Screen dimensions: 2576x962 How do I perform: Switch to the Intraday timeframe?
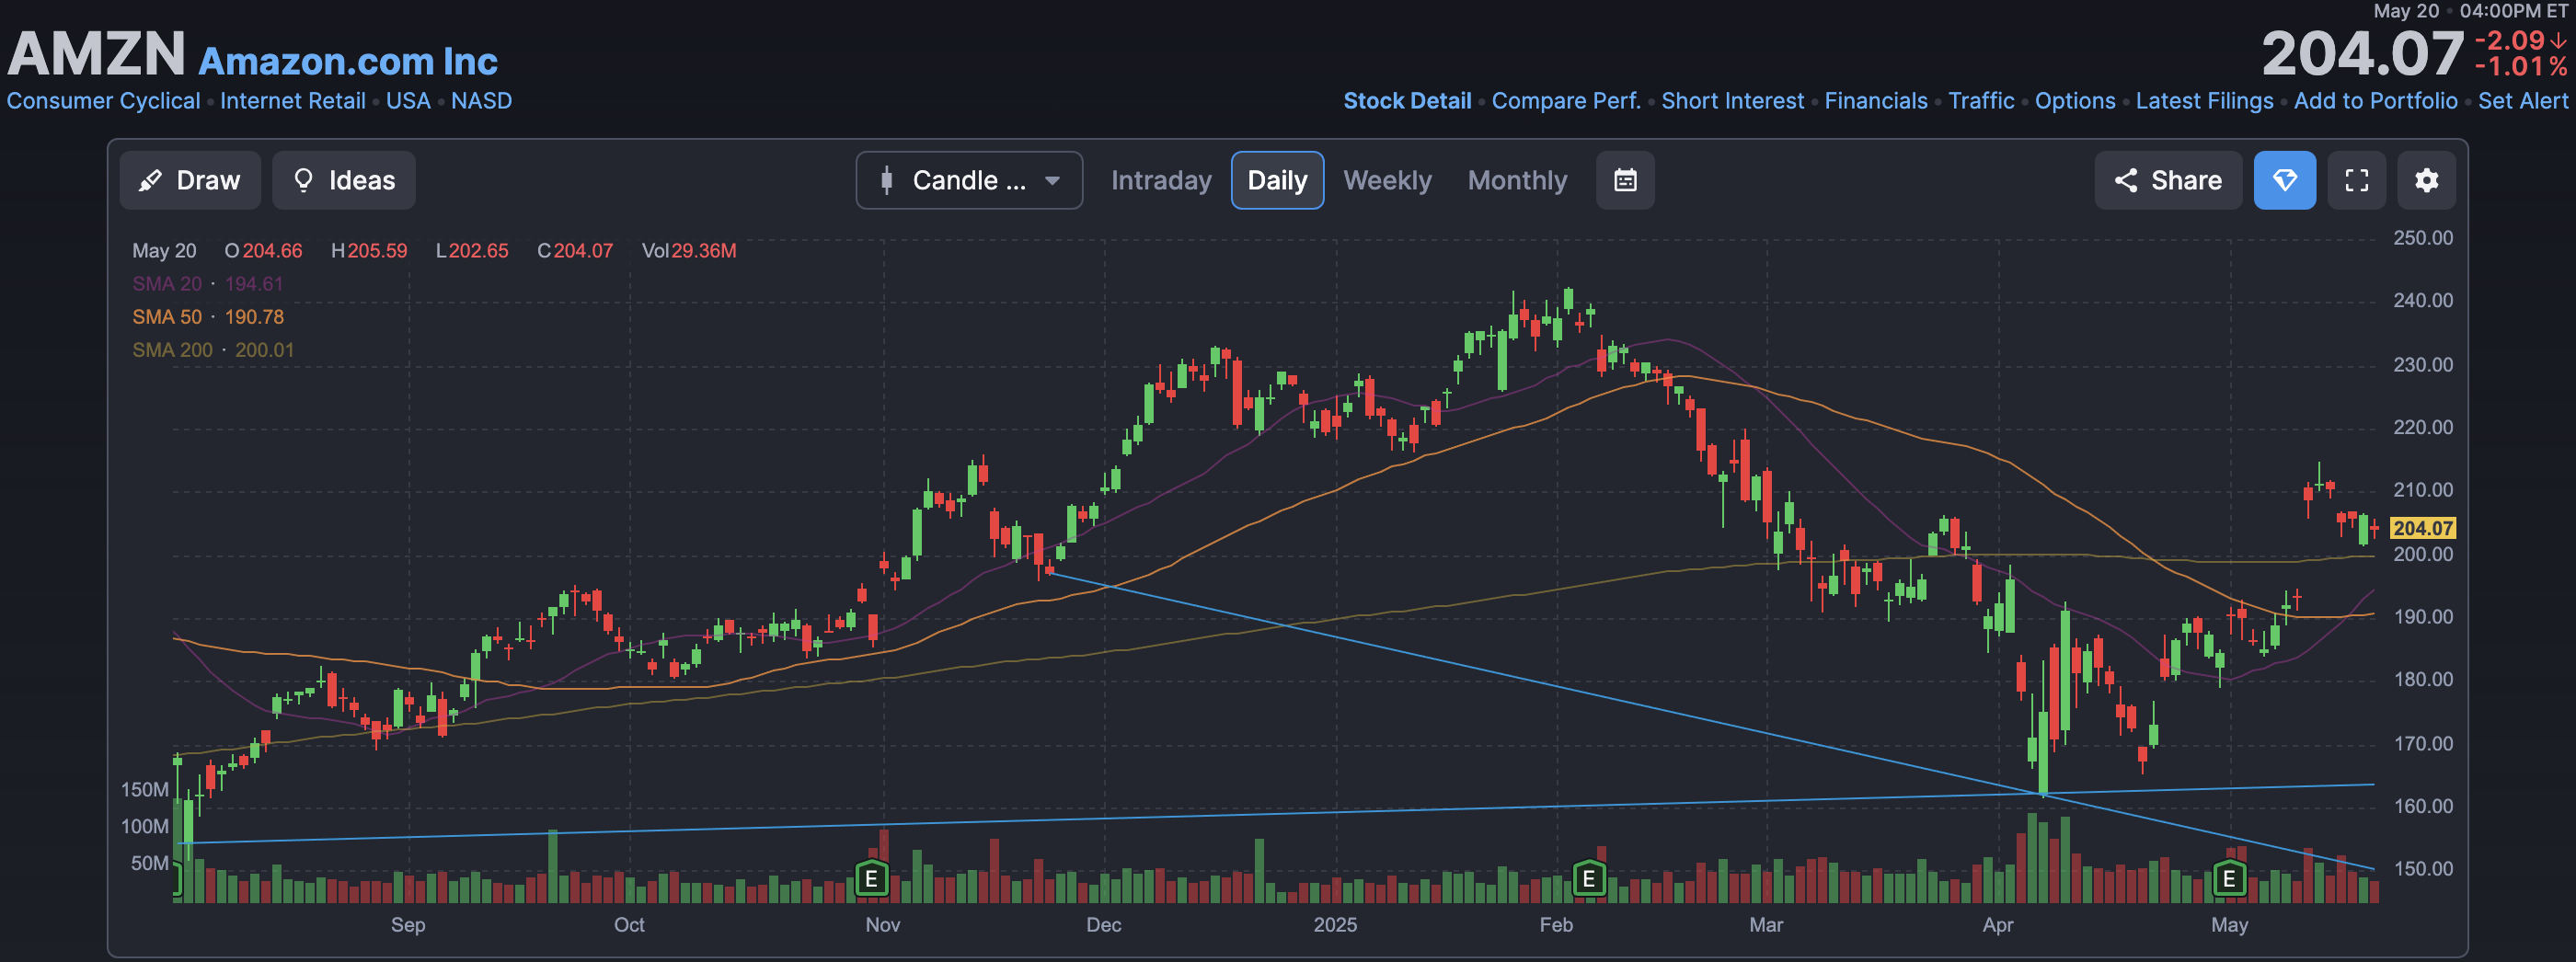click(1161, 180)
